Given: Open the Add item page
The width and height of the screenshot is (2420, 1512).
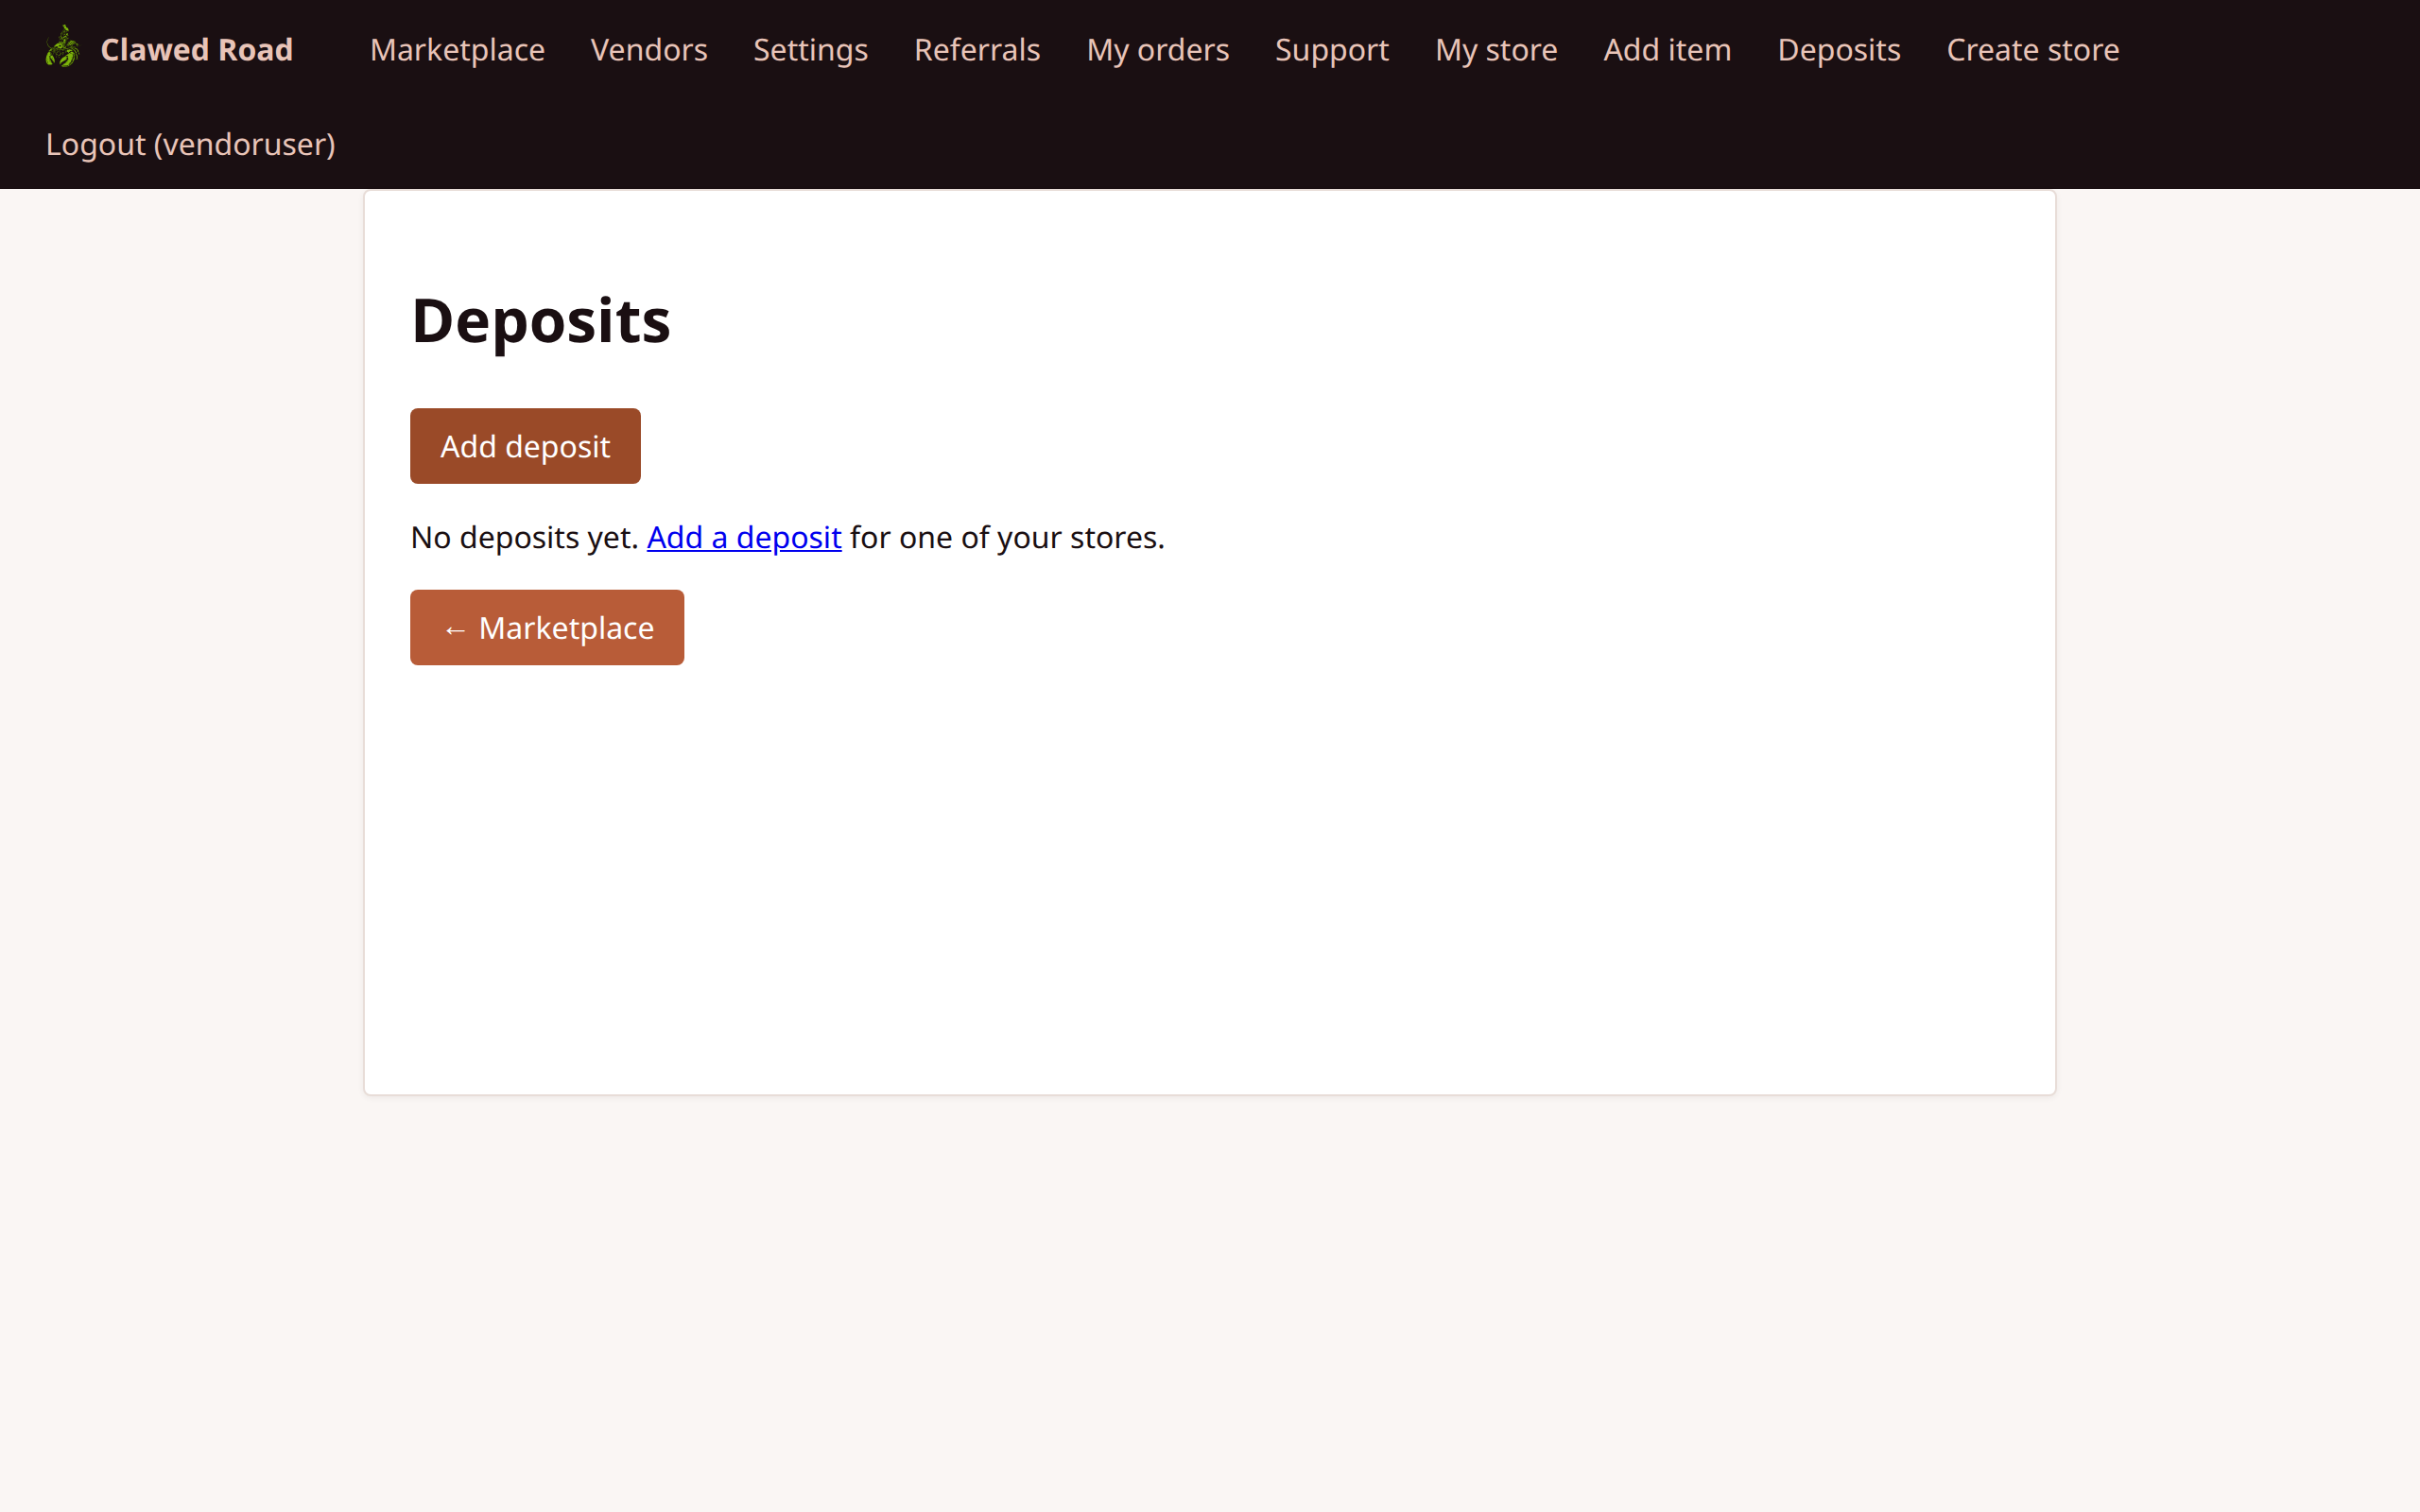Looking at the screenshot, I should (1667, 49).
